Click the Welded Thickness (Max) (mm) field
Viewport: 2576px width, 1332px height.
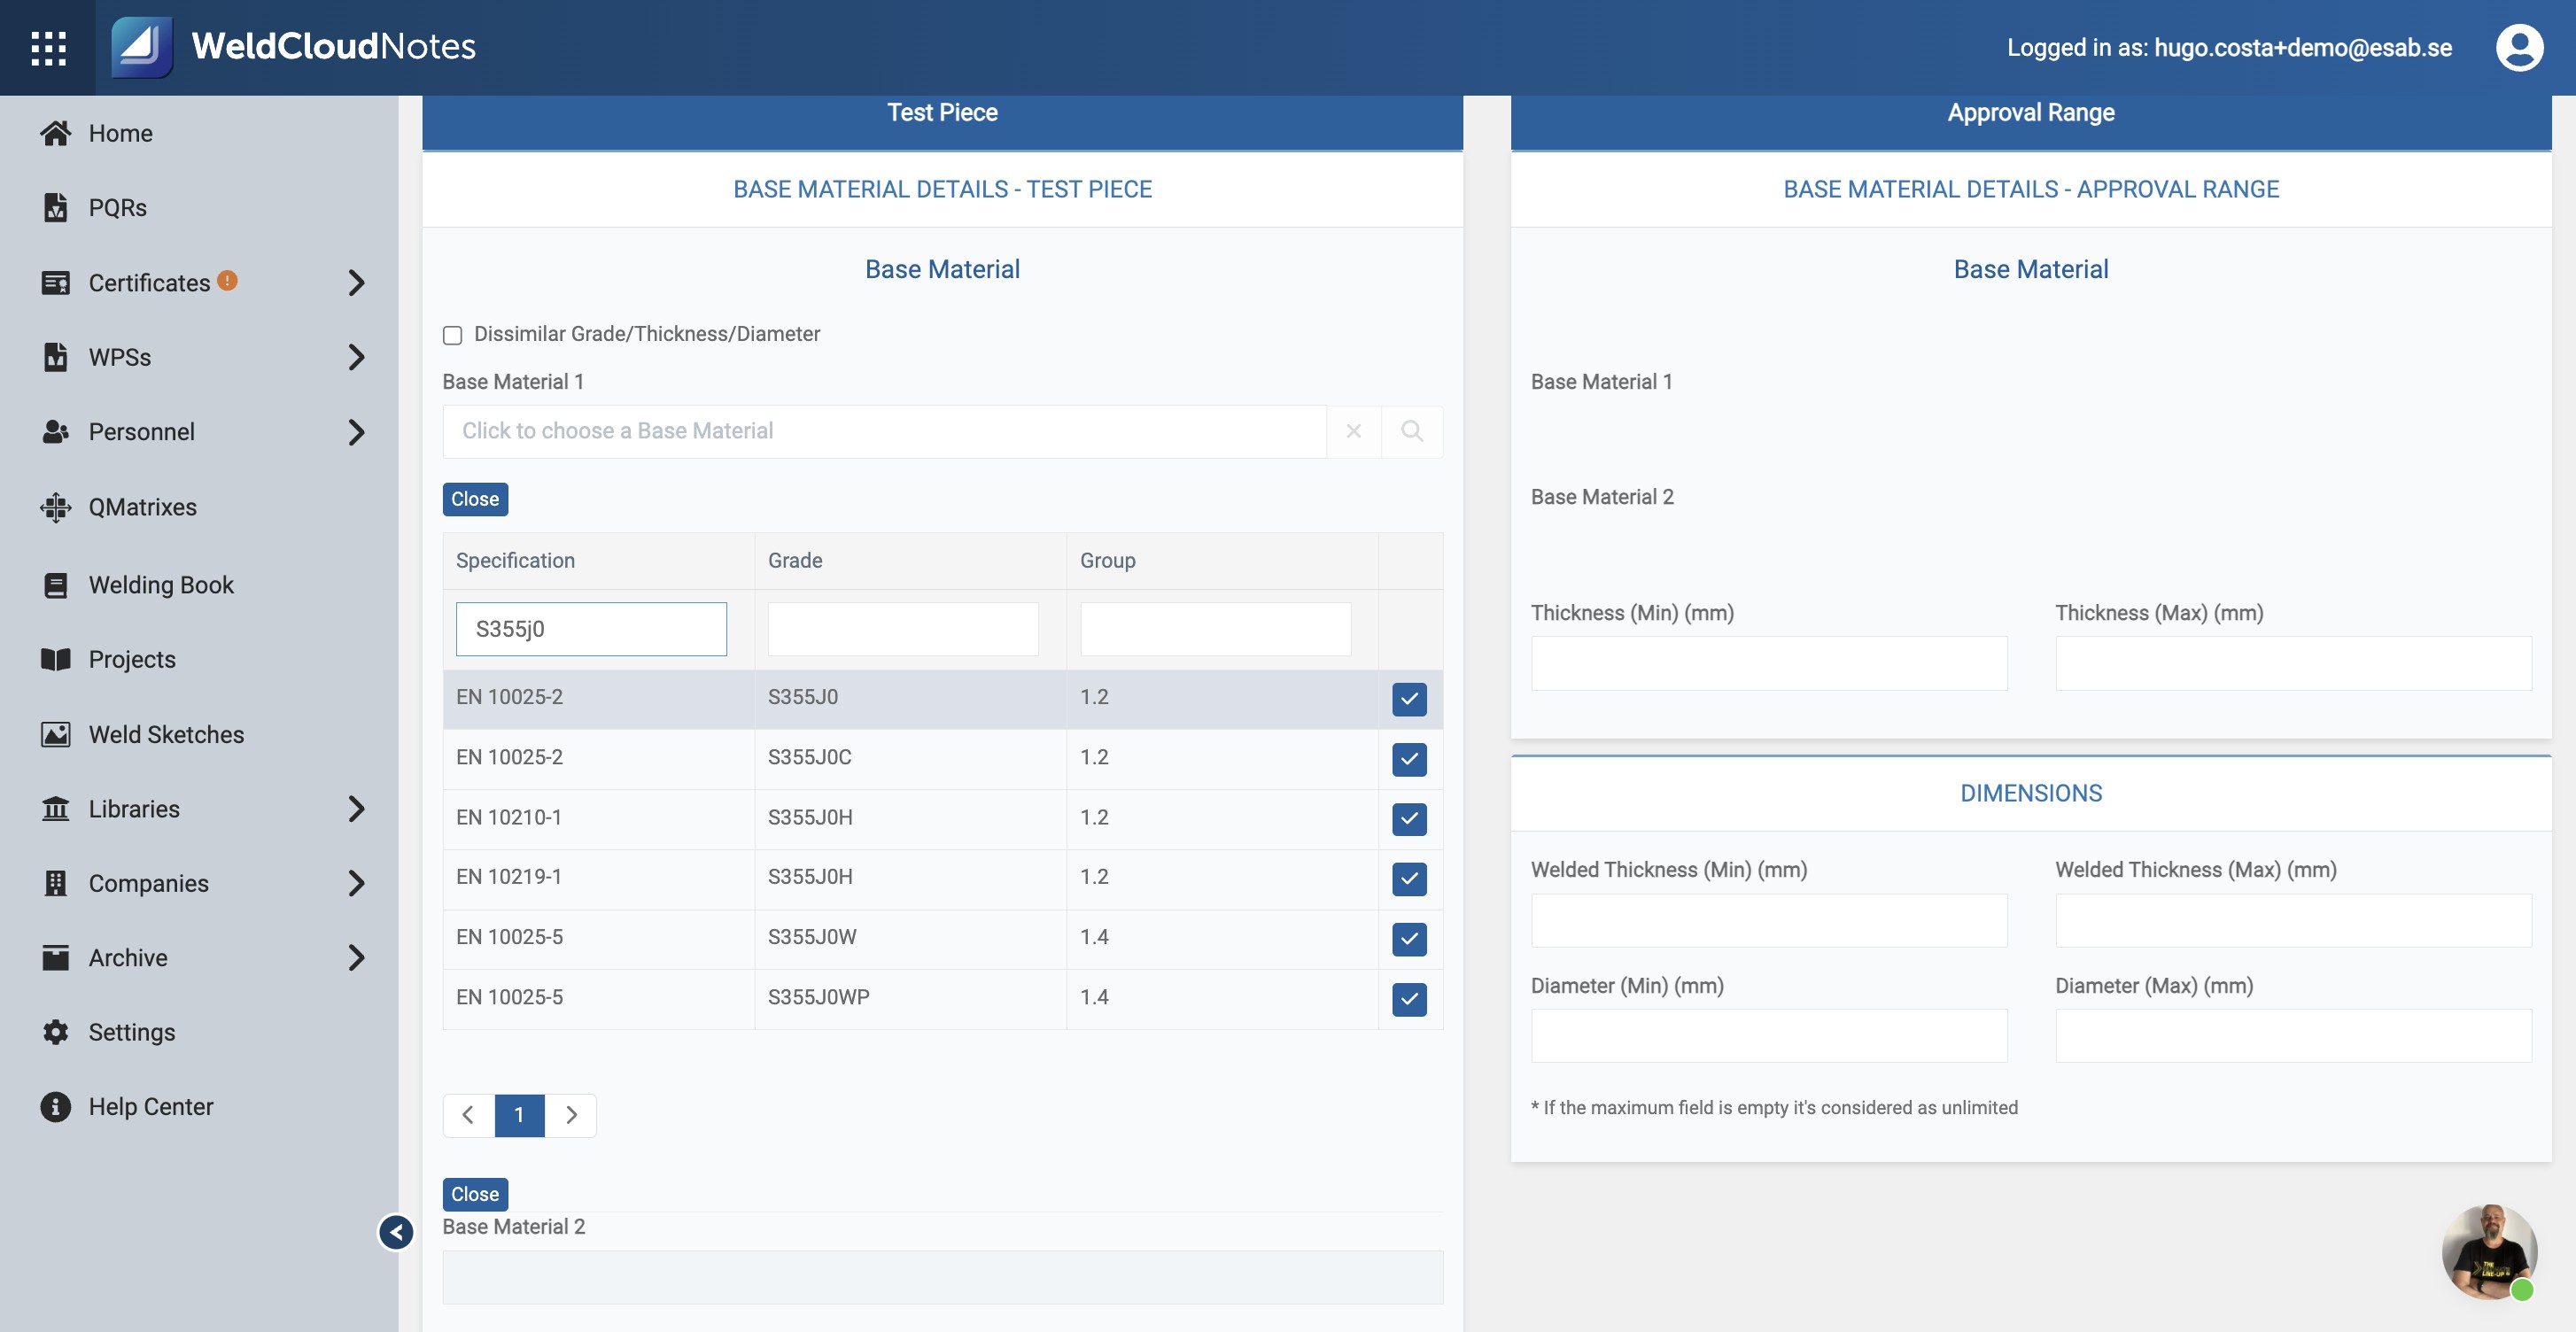2293,920
